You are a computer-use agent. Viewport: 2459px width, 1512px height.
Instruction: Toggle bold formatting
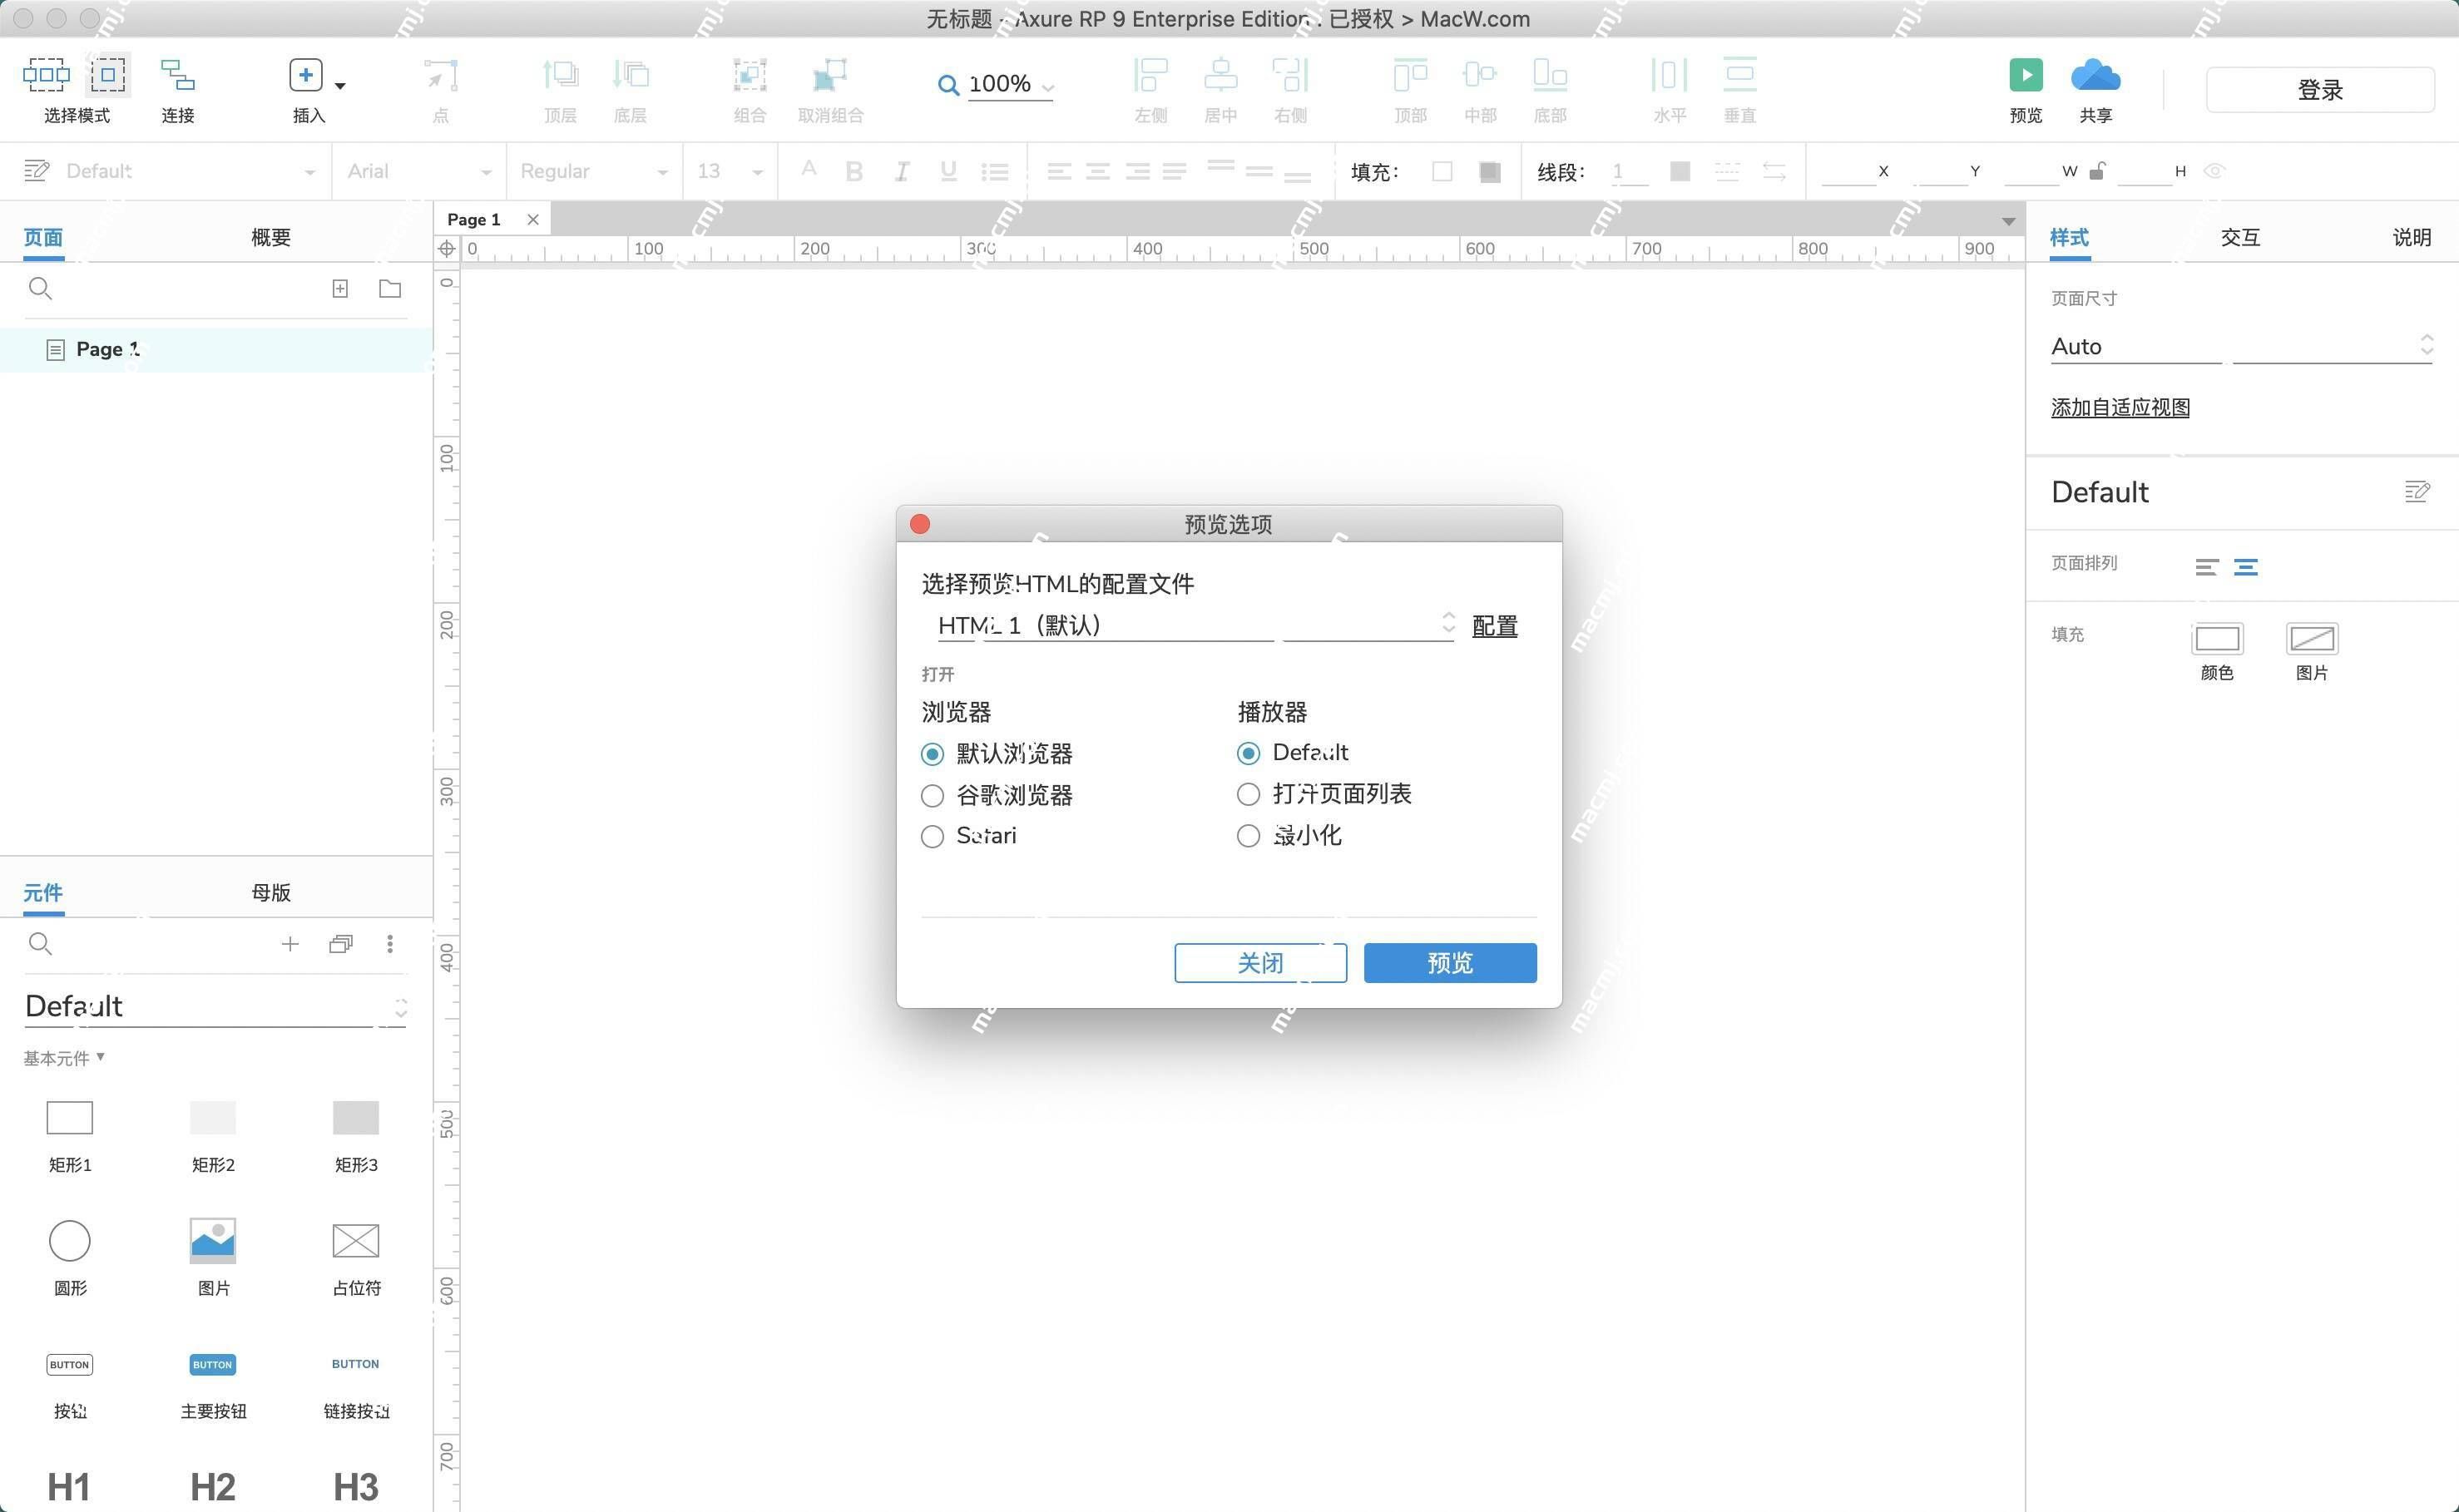[x=854, y=172]
